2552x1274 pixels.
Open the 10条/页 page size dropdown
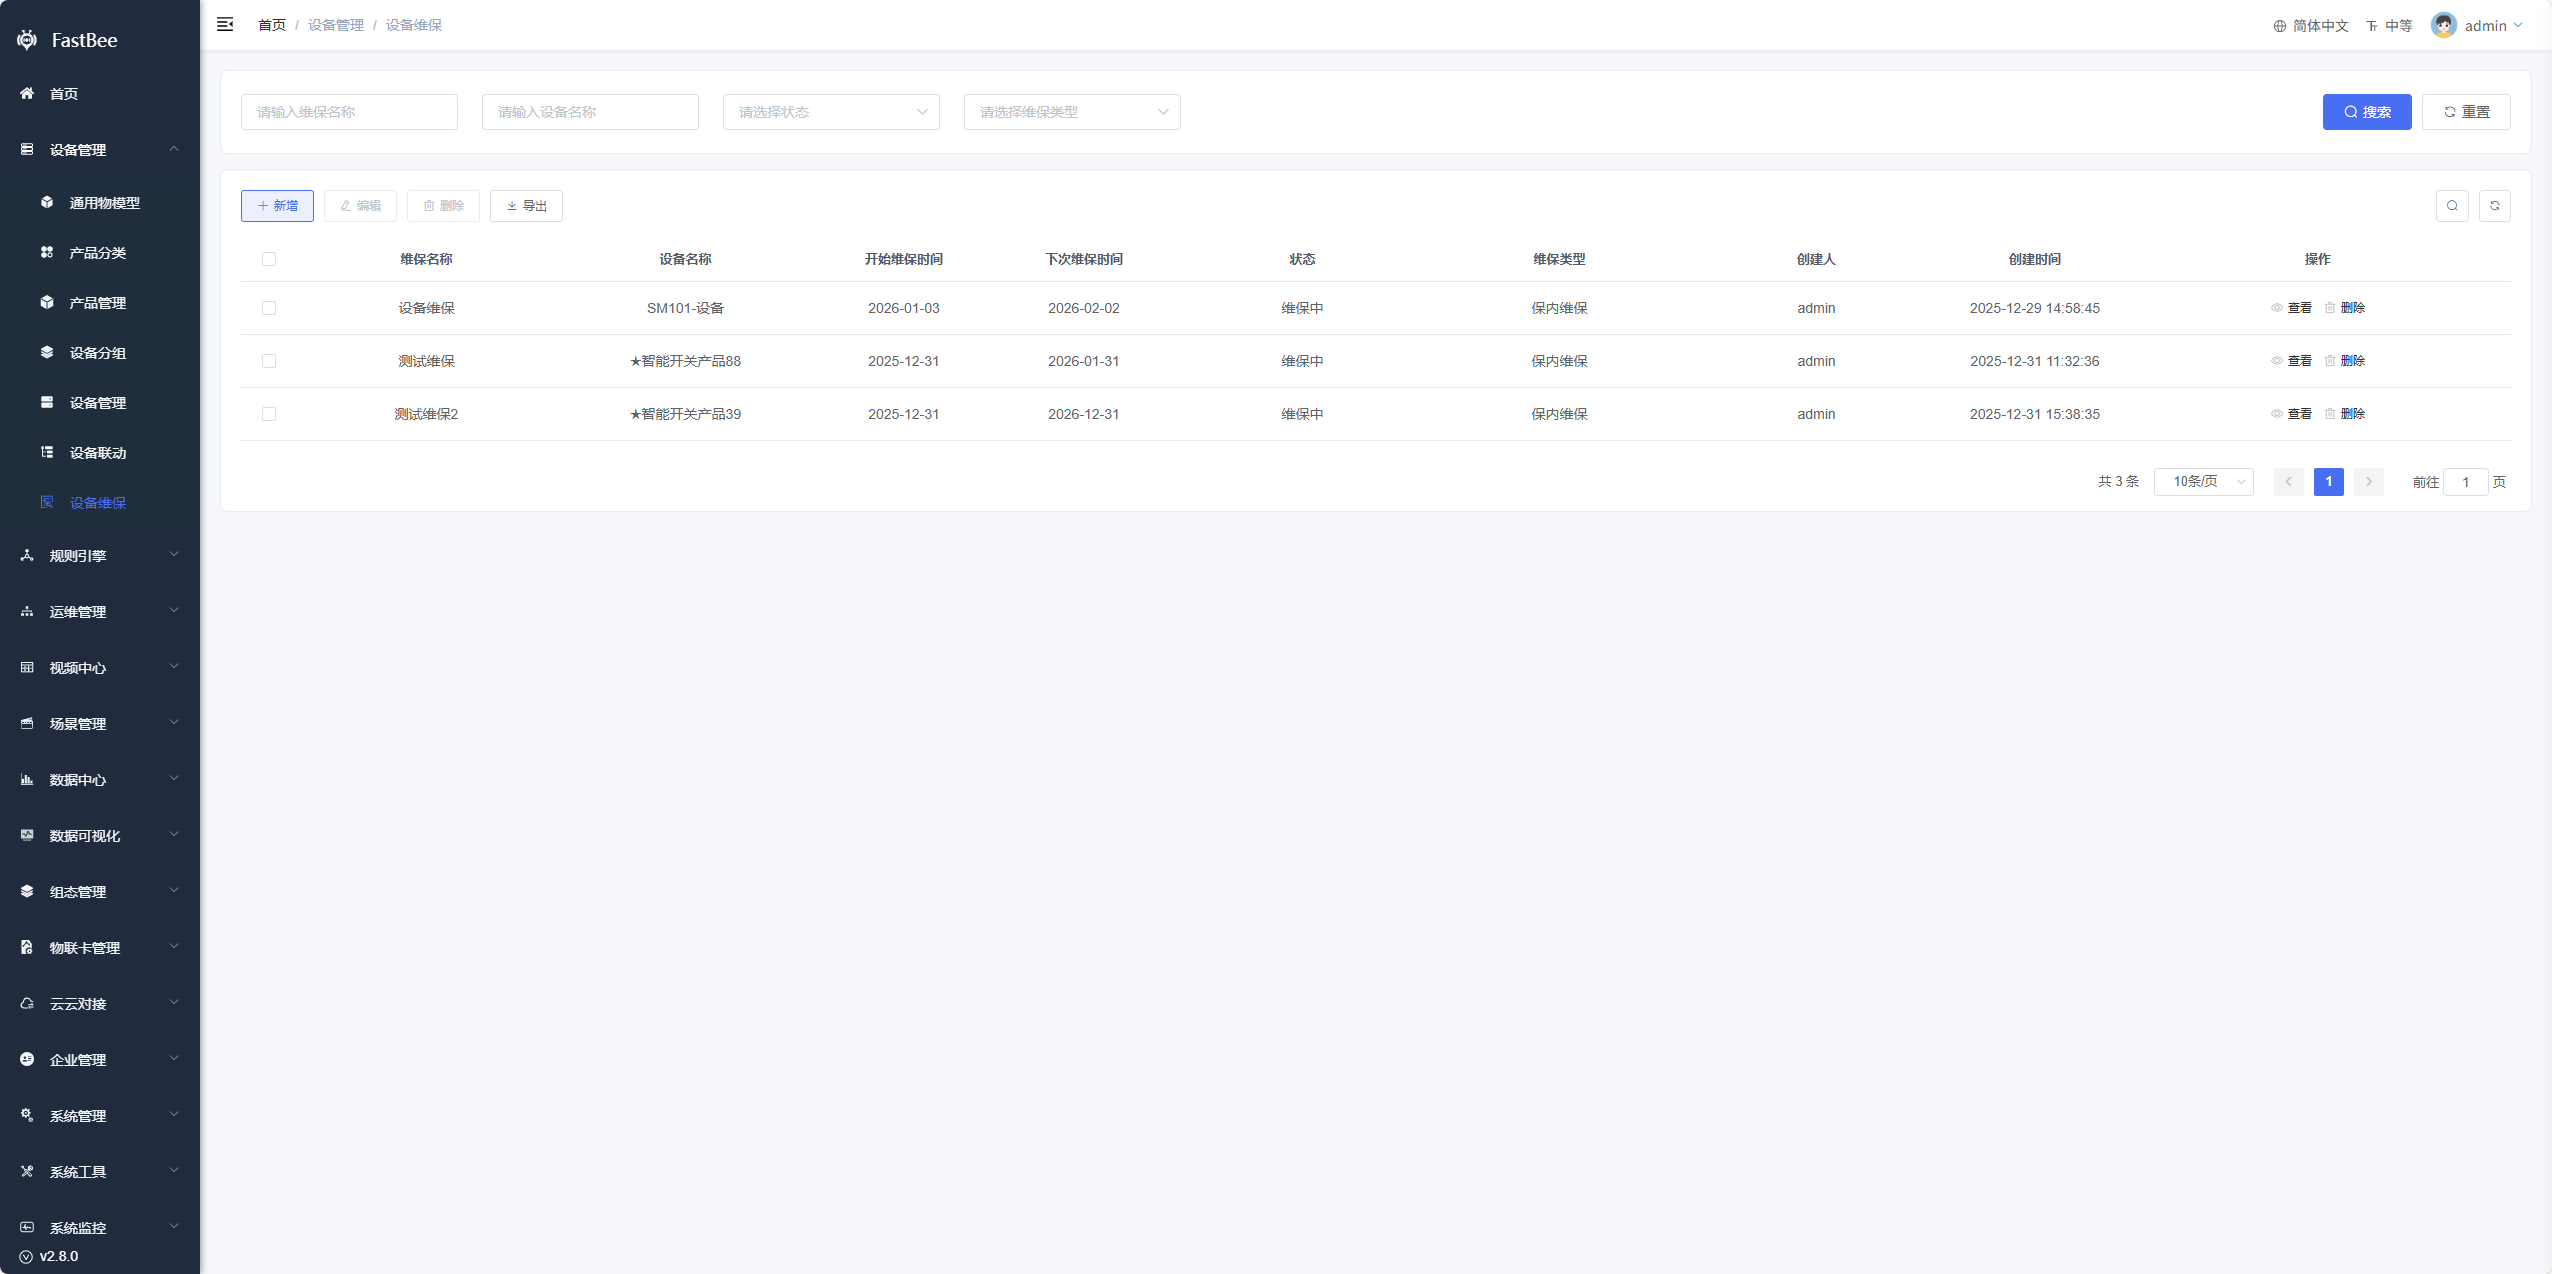(2203, 482)
